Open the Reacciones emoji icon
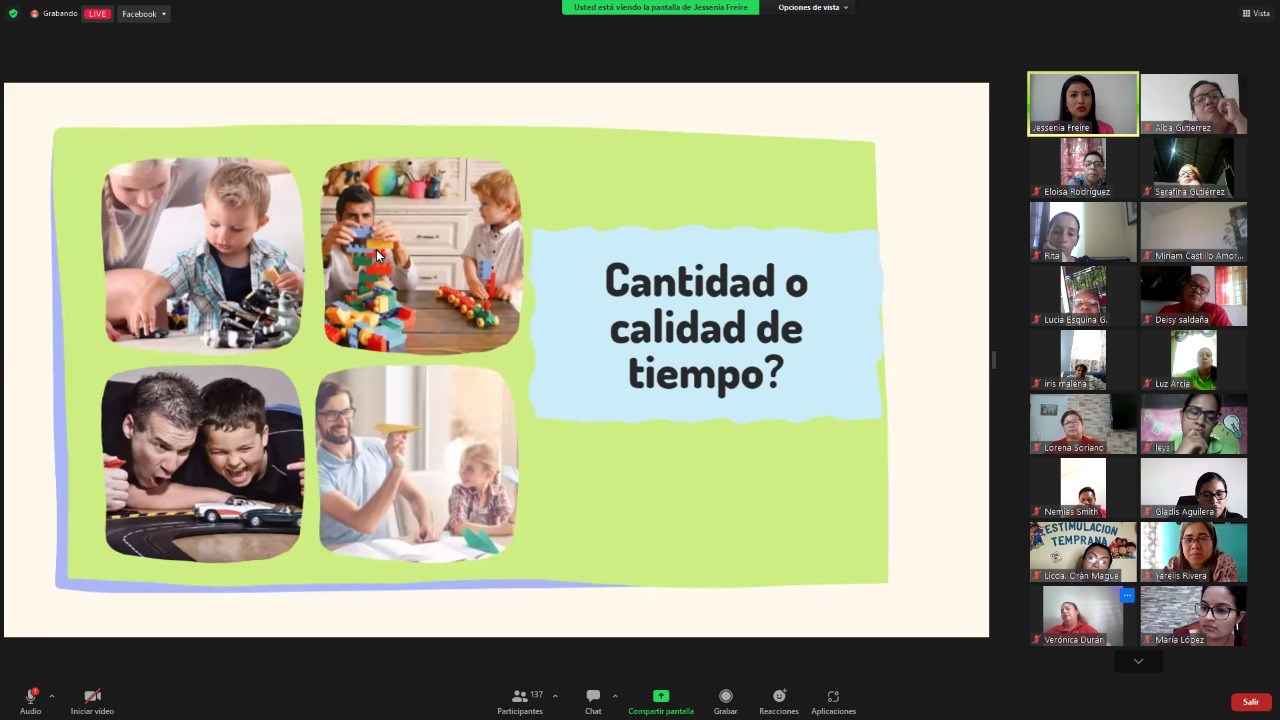The width and height of the screenshot is (1280, 720). pos(779,696)
